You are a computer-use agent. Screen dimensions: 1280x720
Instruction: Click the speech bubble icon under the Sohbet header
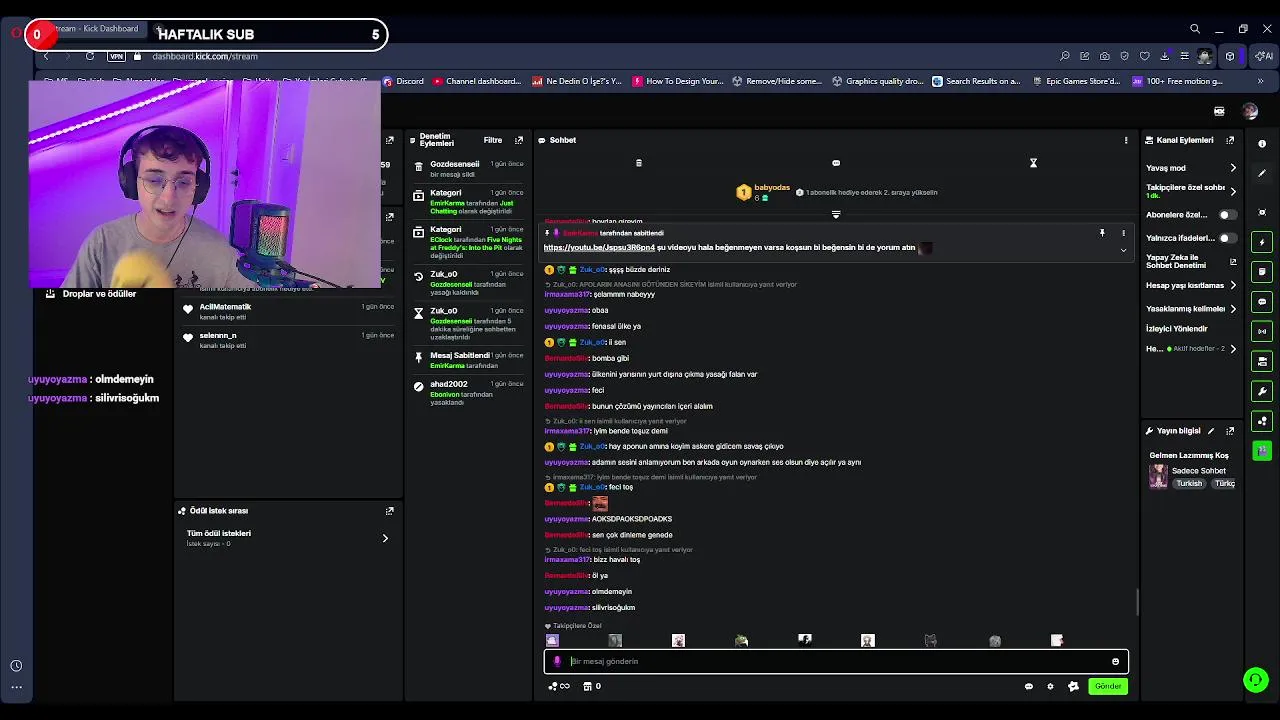point(836,163)
